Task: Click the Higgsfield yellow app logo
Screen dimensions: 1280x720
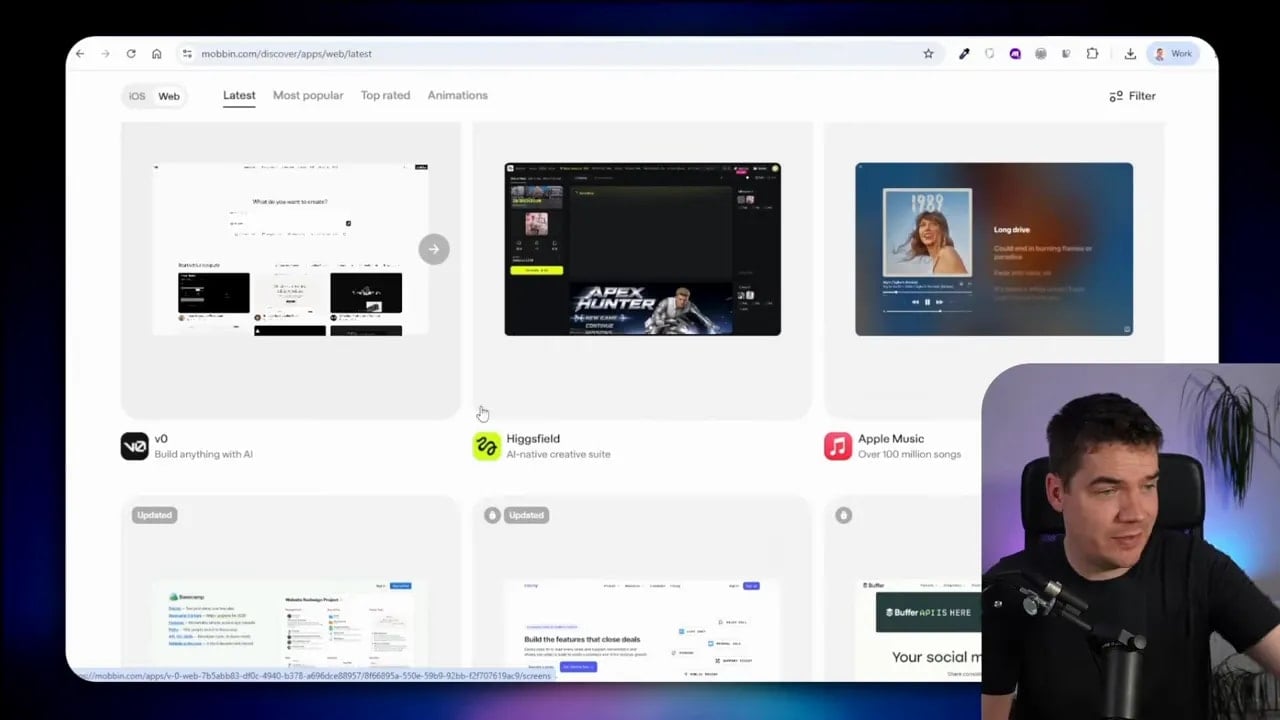Action: [487, 446]
